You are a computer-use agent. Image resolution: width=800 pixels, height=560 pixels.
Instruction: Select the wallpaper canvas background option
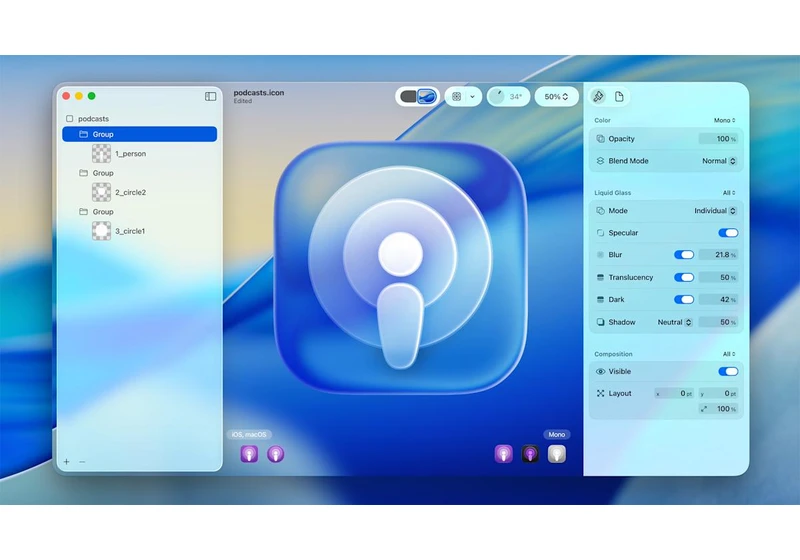click(x=427, y=96)
